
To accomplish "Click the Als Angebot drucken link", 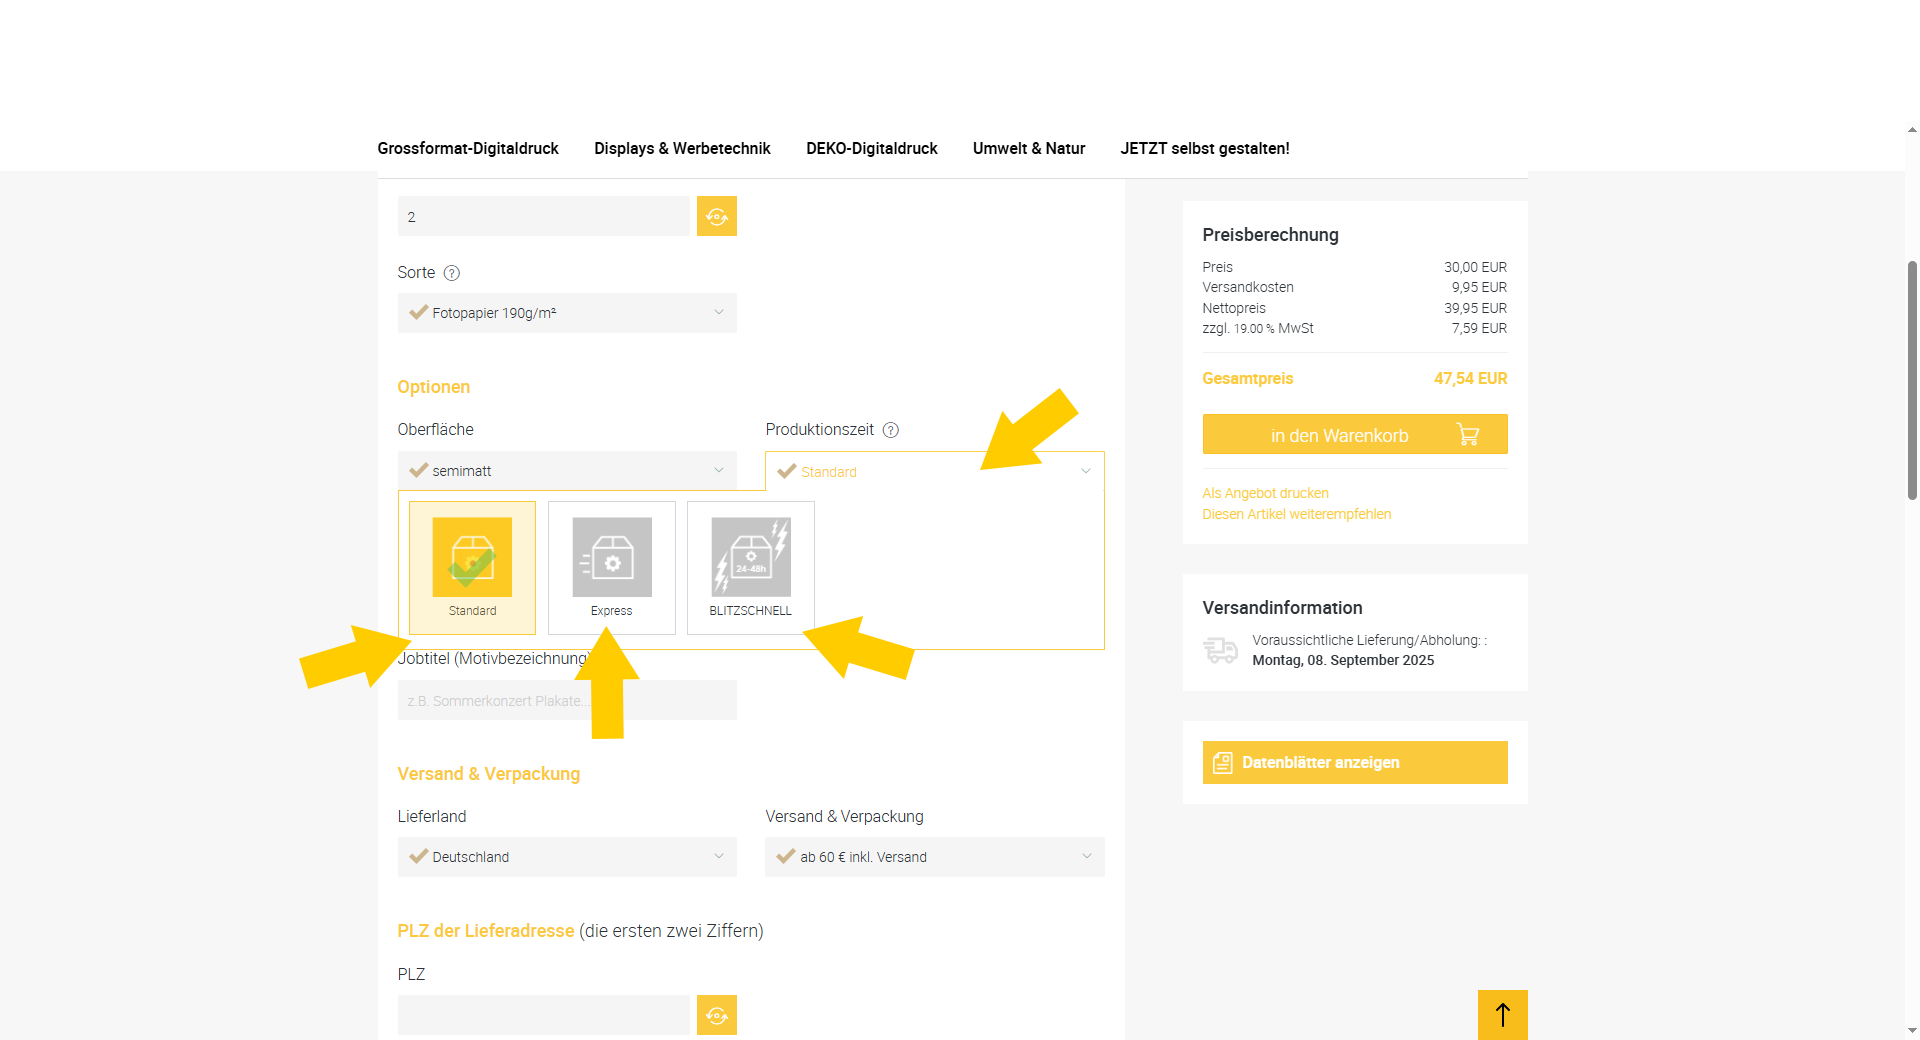I will click(1265, 493).
